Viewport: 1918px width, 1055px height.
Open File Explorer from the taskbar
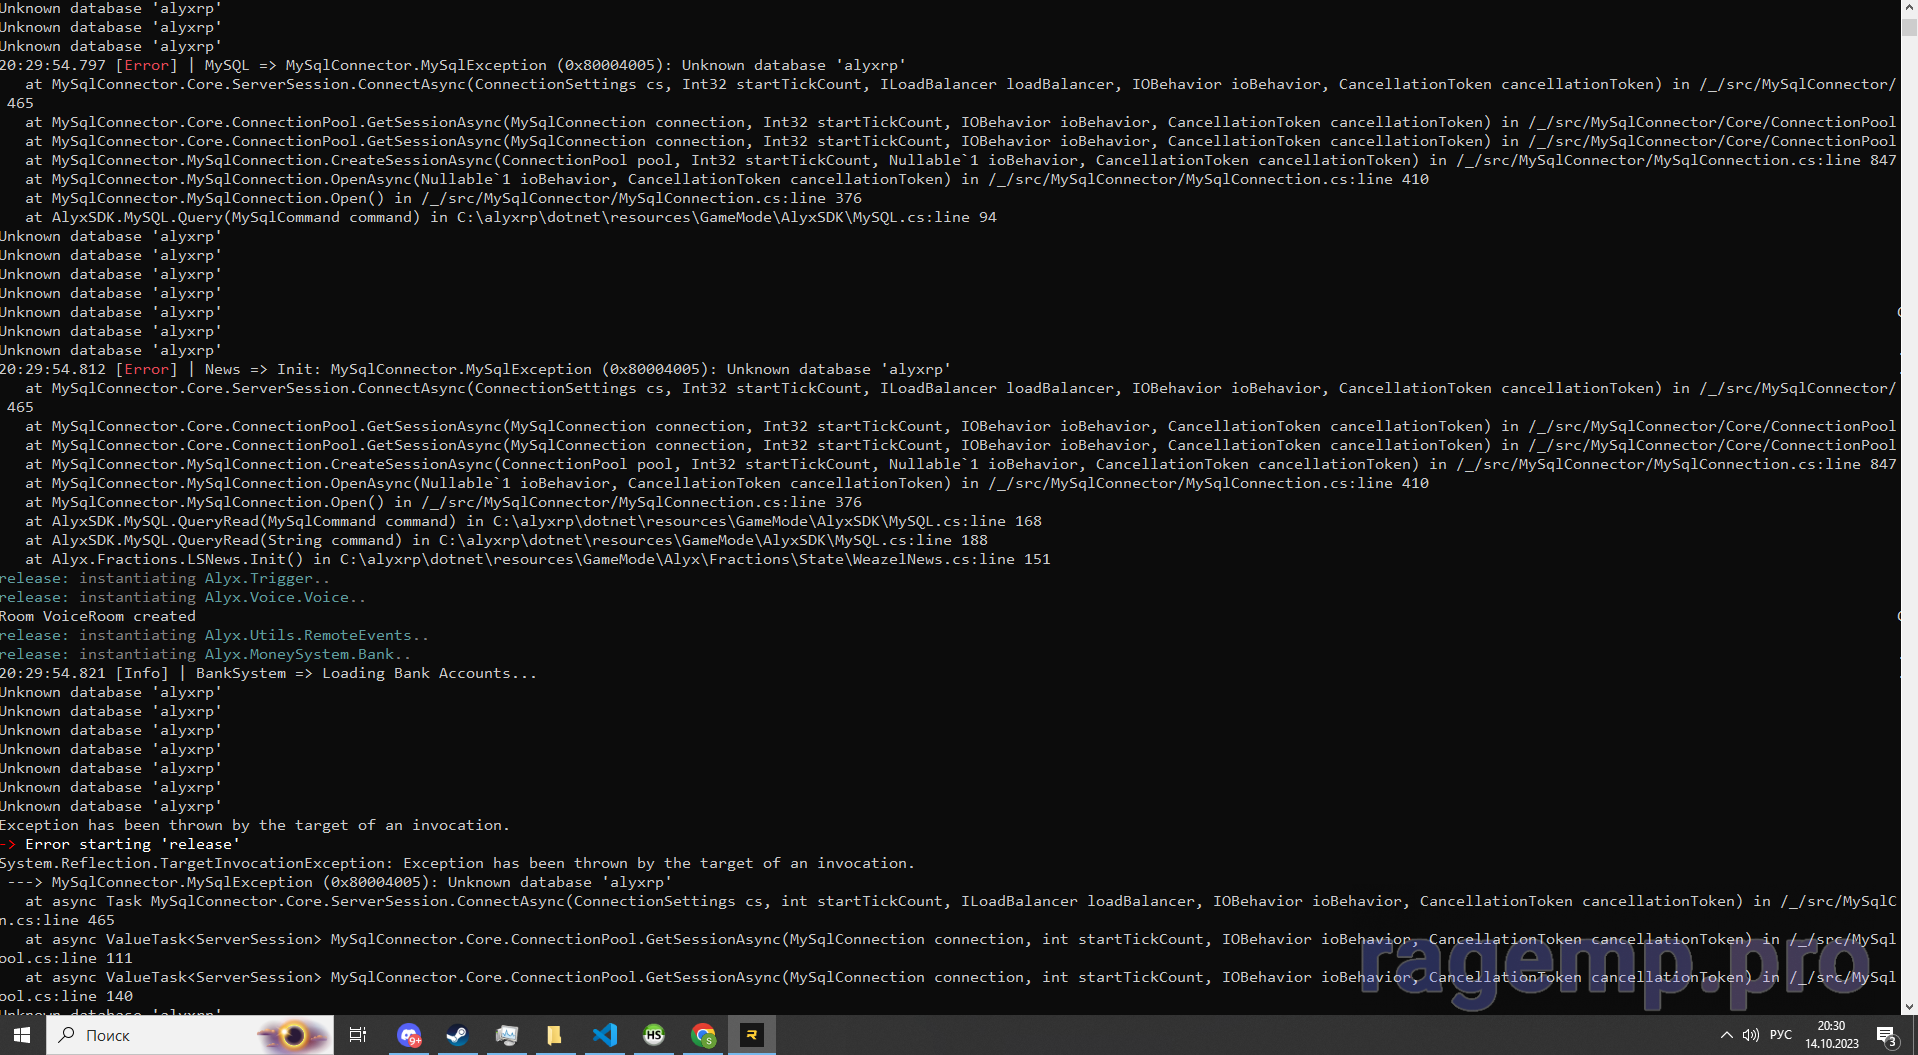point(554,1035)
